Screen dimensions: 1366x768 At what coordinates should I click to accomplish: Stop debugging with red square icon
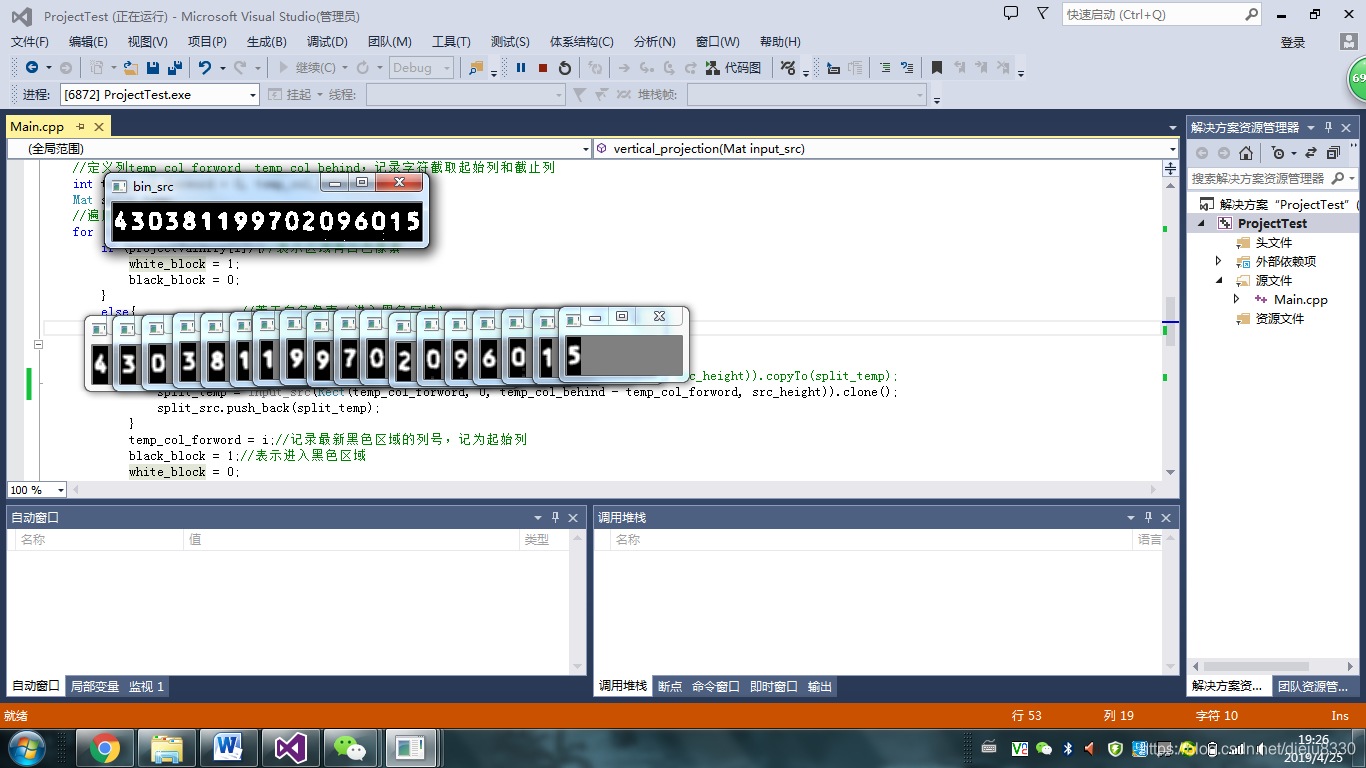543,68
